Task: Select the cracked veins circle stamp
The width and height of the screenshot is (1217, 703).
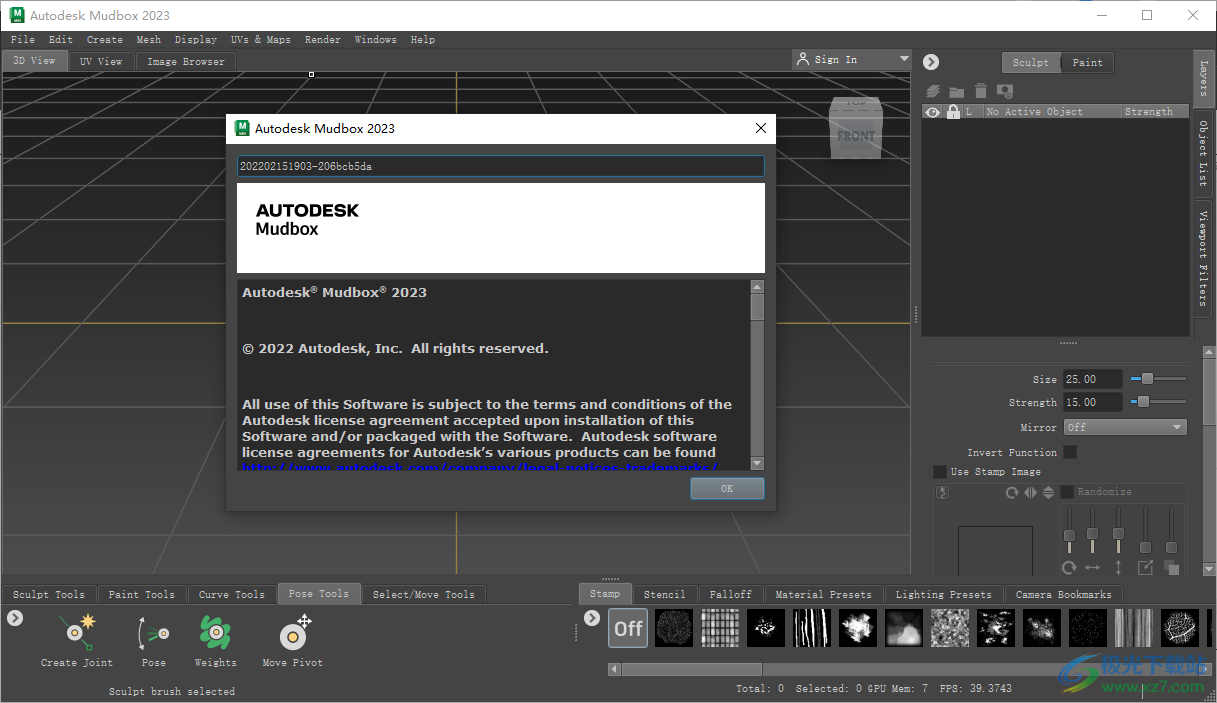Action: coord(1180,628)
